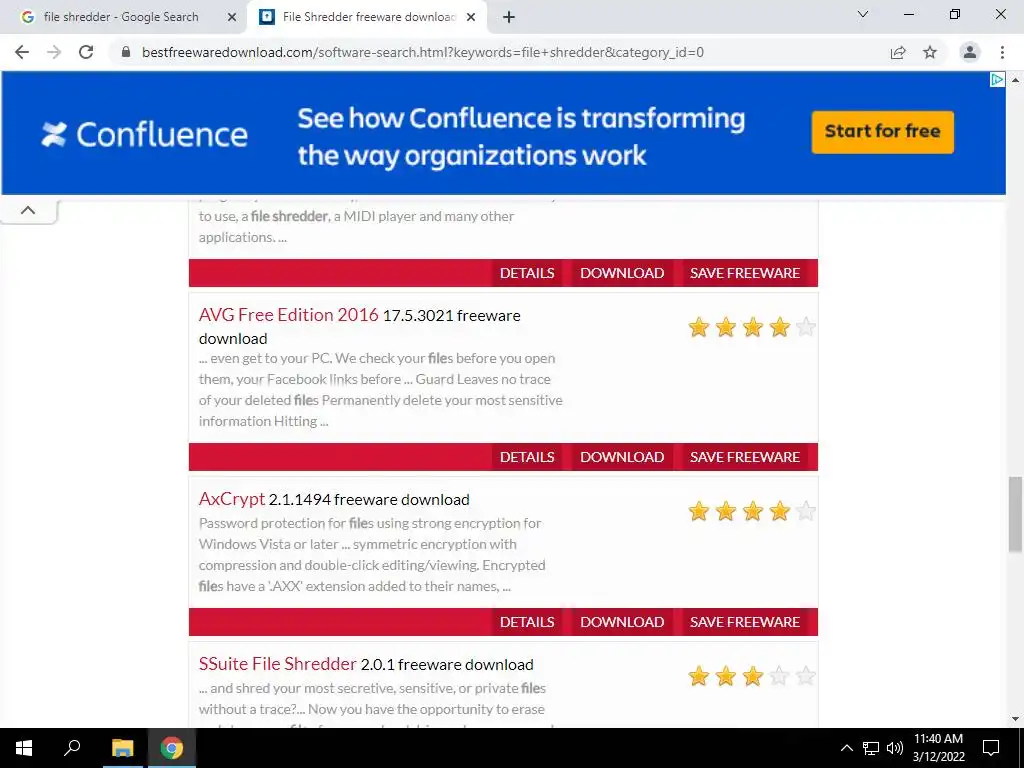Click the Confluence logo in banner
Viewport: 1024px width, 768px height.
(144, 135)
